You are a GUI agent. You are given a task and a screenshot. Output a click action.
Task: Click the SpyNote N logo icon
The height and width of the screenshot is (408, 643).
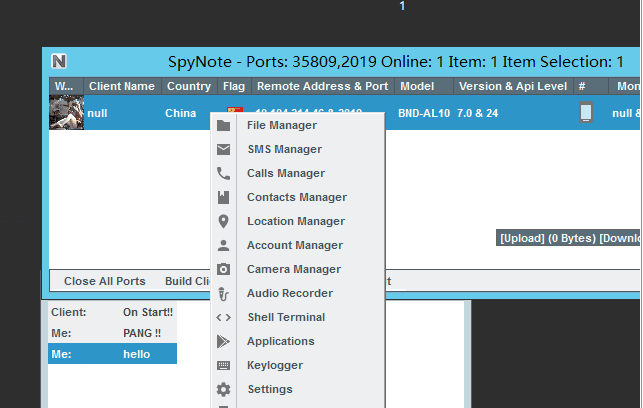point(59,61)
